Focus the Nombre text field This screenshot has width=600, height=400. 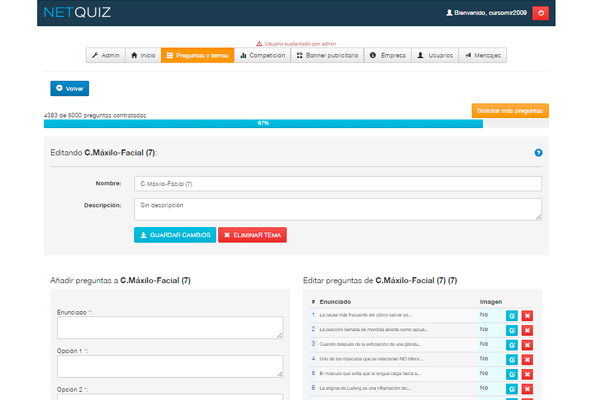tap(337, 184)
